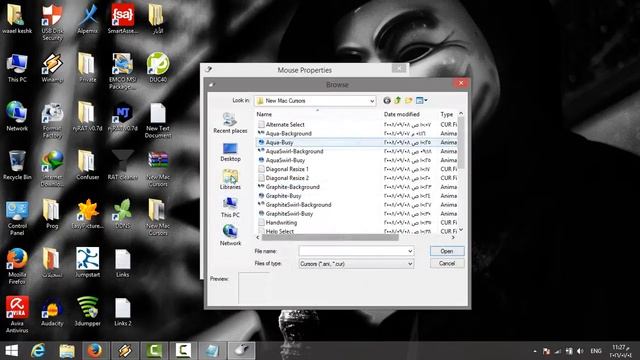Viewport: 640px width, 360px height.
Task: Select the 3dumpper desktop icon
Action: [x=87, y=312]
